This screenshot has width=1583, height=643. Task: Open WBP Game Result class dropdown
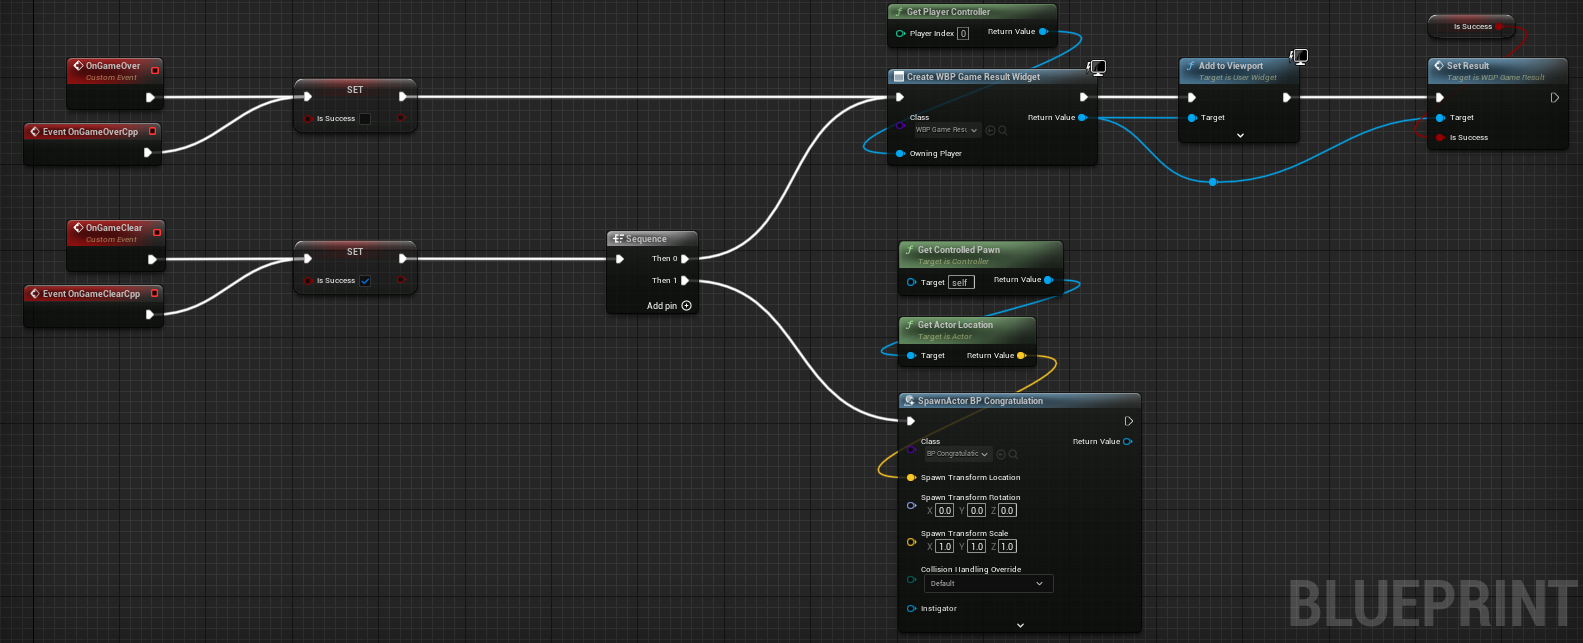click(x=946, y=130)
